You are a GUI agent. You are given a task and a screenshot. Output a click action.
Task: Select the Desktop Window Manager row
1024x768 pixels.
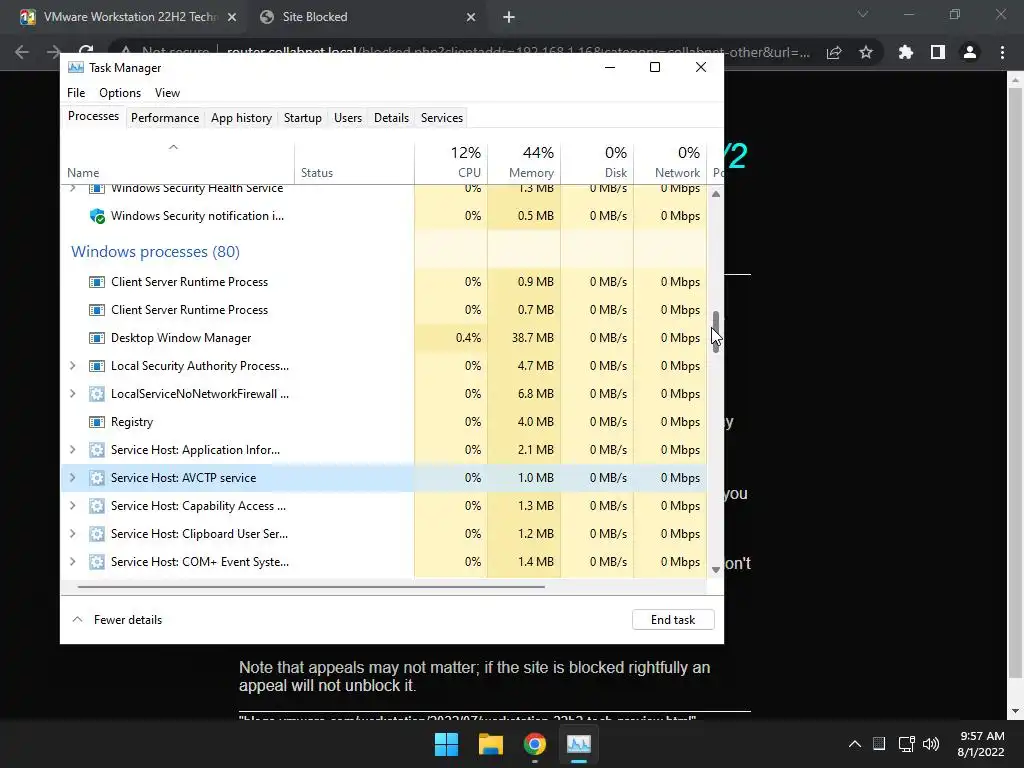point(383,338)
